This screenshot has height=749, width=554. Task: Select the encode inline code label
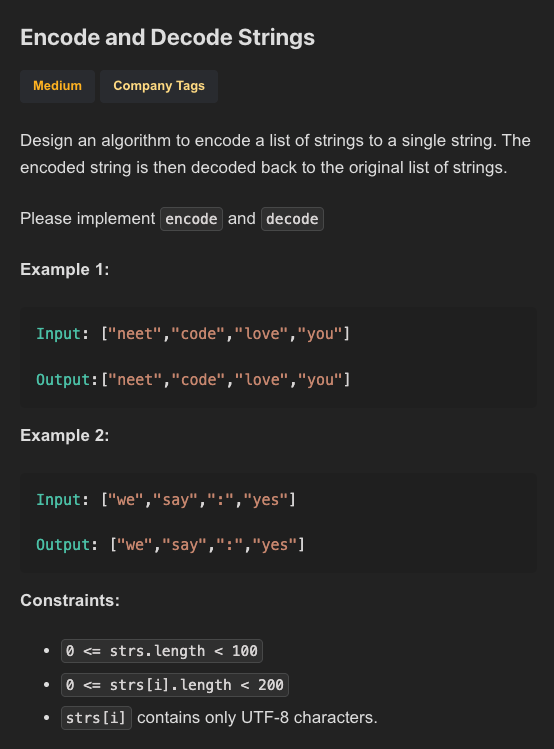tap(191, 219)
